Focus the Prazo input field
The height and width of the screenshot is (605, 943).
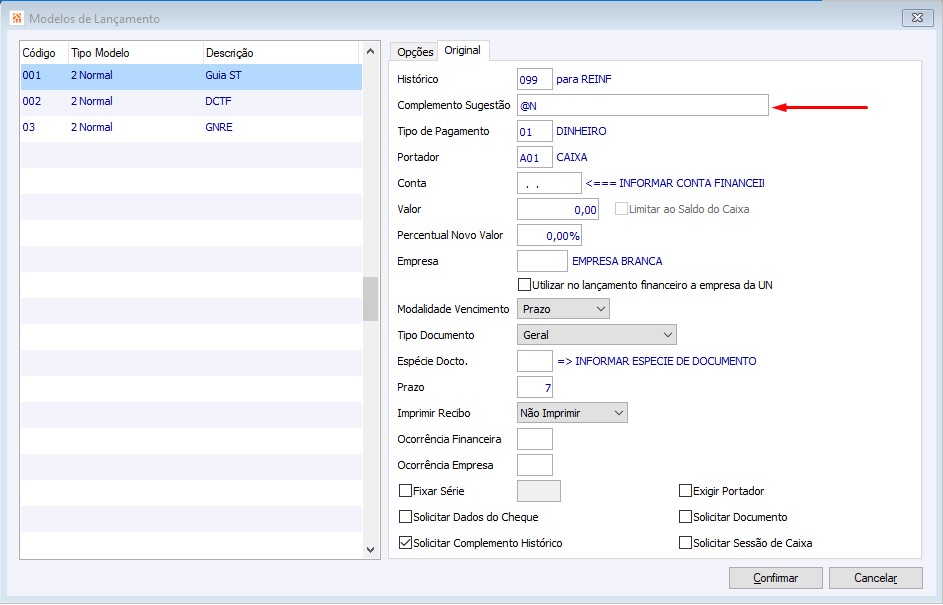(x=535, y=387)
